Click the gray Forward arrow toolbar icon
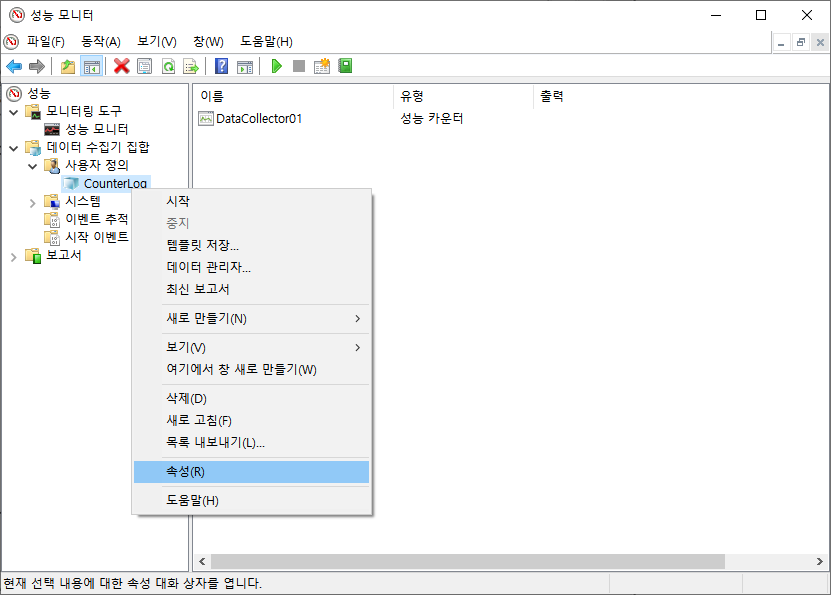Screen dimensions: 831x595 (x=37, y=66)
